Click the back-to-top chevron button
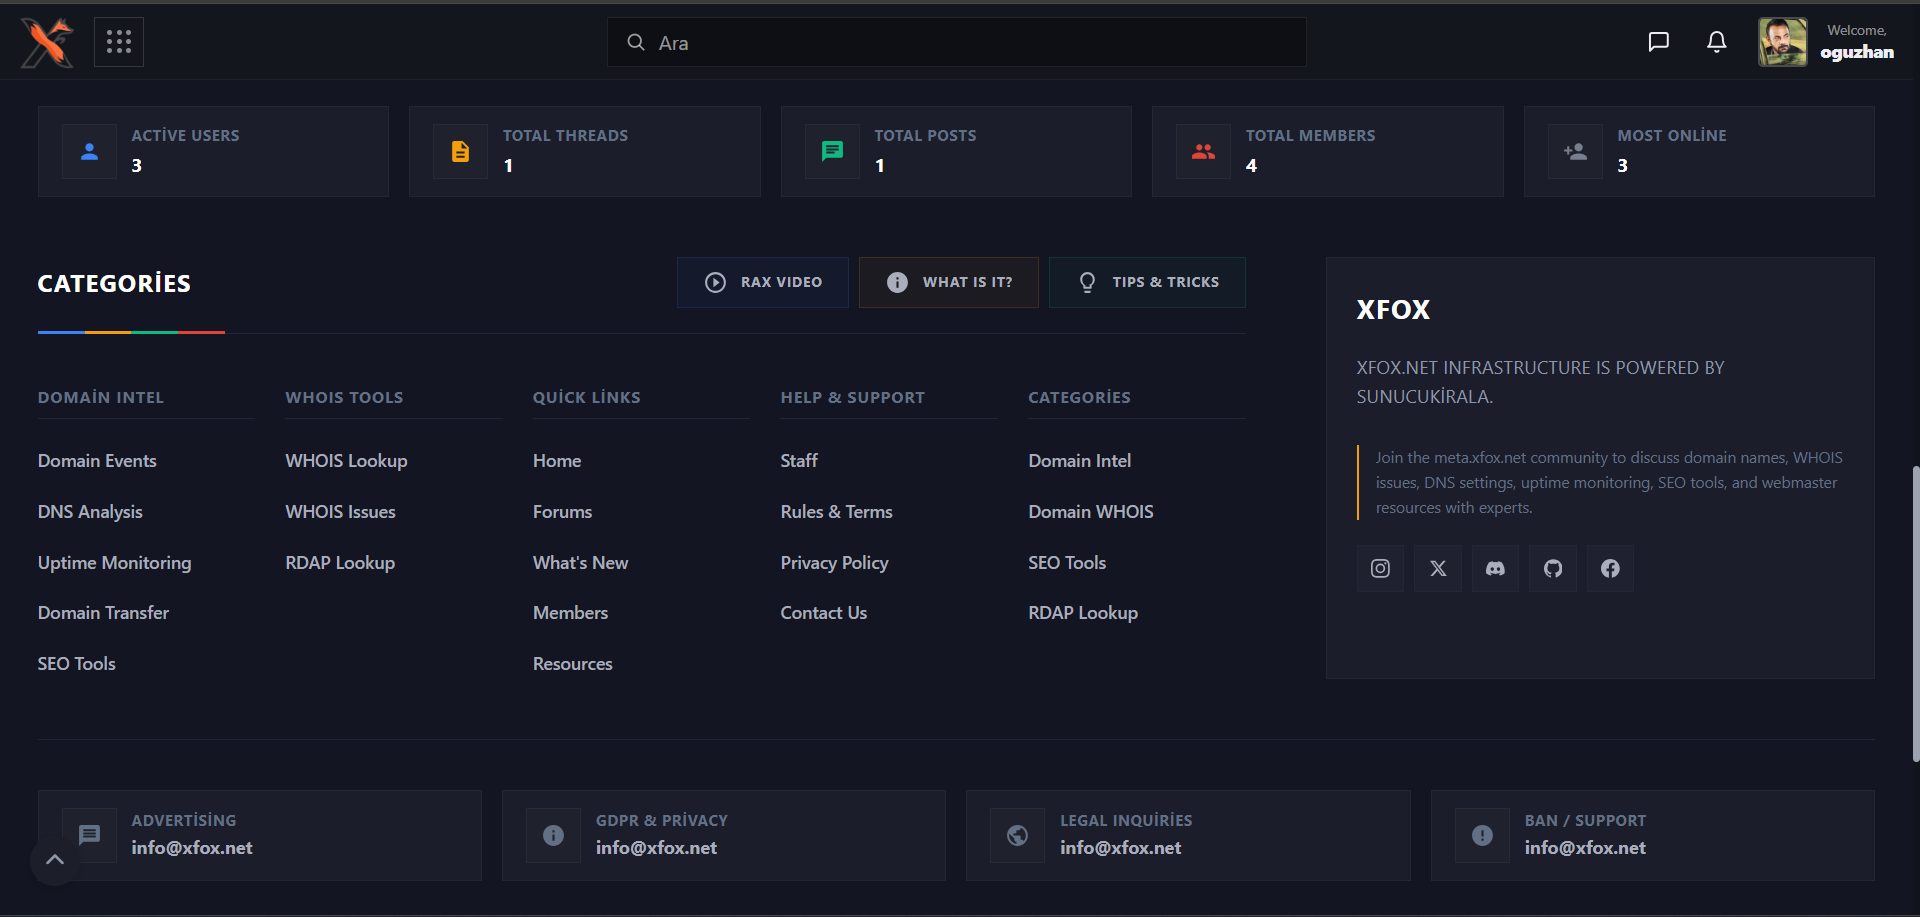This screenshot has width=1920, height=917. coord(55,859)
